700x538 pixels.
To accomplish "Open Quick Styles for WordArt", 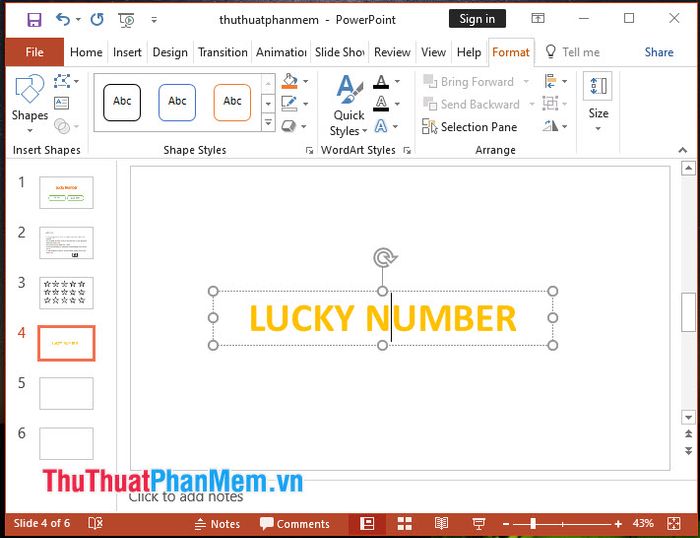I will 349,105.
